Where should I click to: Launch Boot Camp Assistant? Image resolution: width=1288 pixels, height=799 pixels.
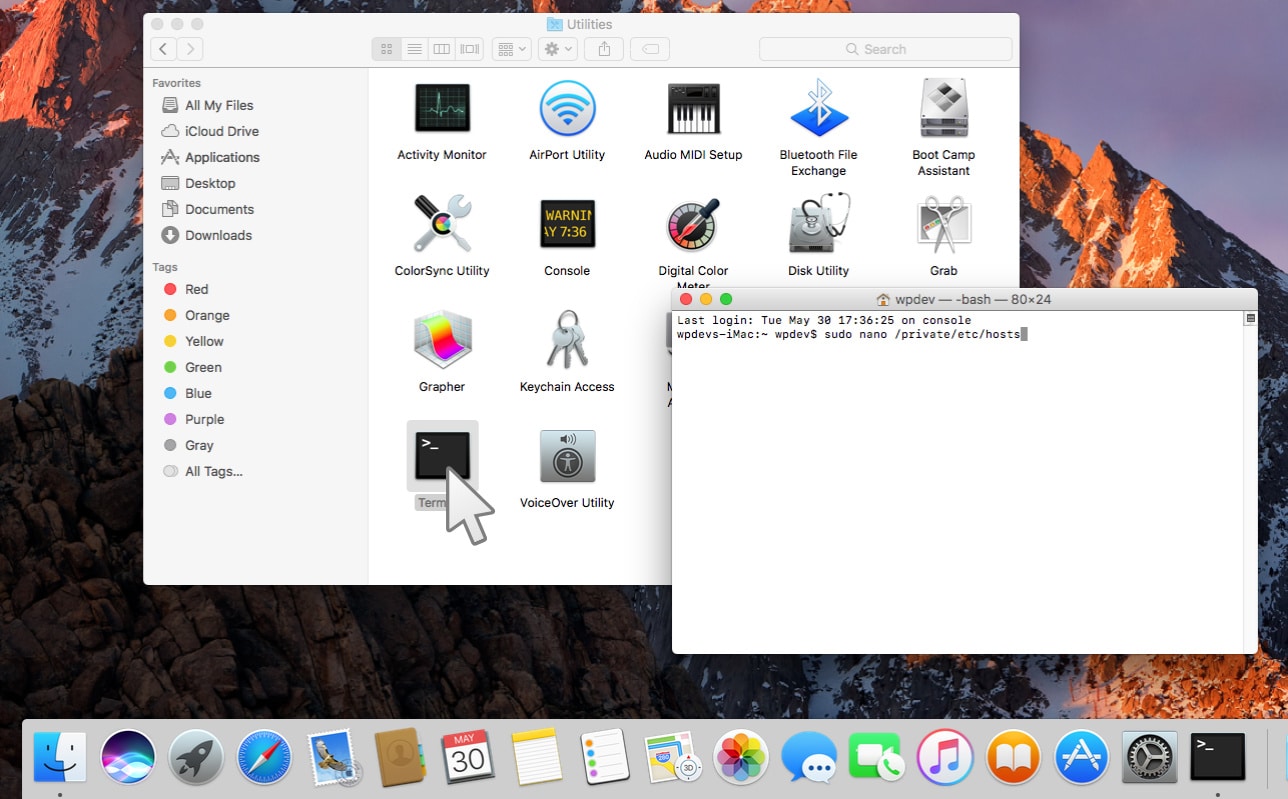[943, 108]
